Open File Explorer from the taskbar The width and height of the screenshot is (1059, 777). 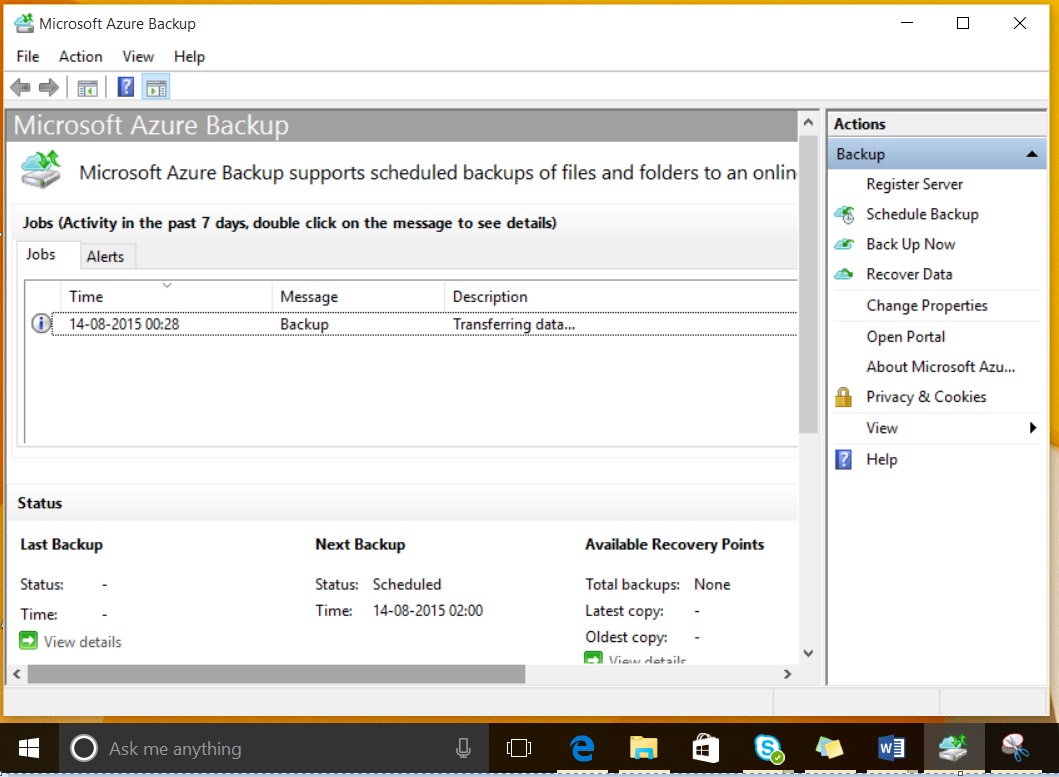[x=643, y=748]
